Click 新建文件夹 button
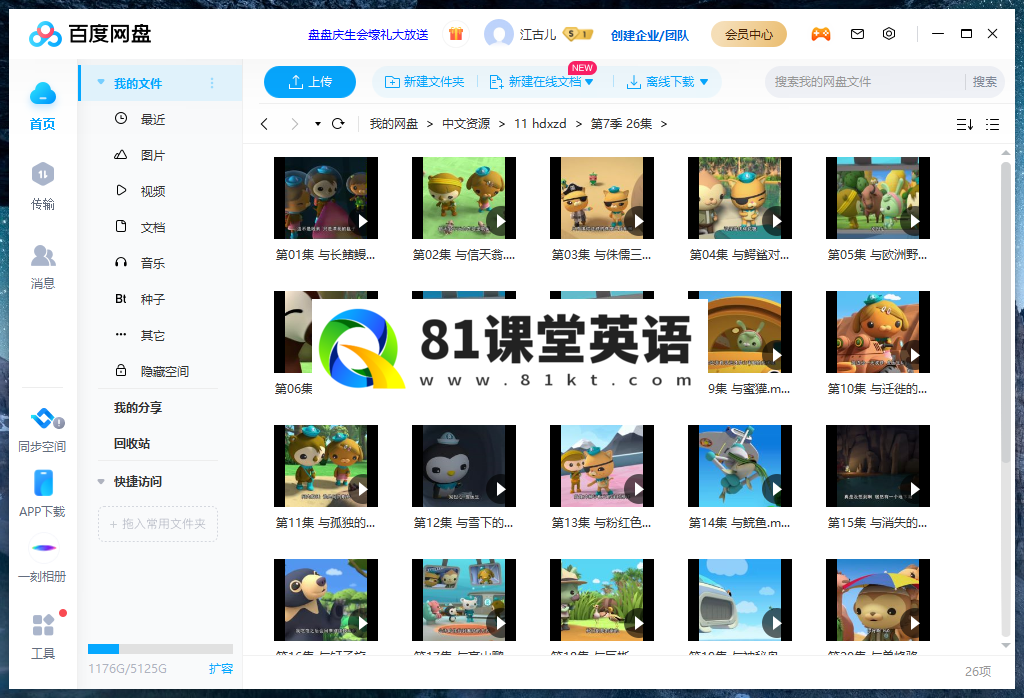Screen dimensions: 1024x698 [x=424, y=82]
